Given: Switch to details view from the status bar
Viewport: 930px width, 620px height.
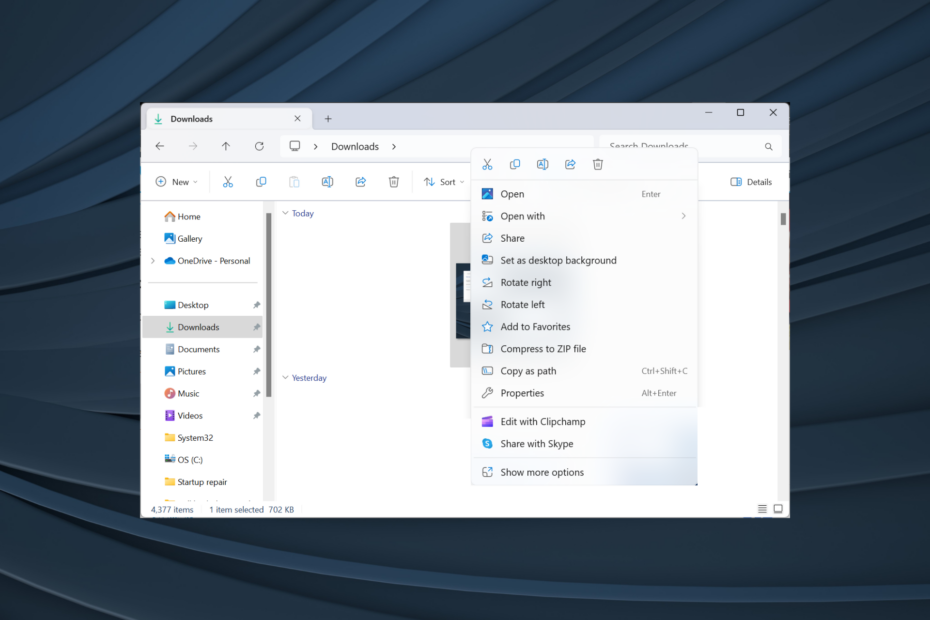Looking at the screenshot, I should [x=761, y=509].
